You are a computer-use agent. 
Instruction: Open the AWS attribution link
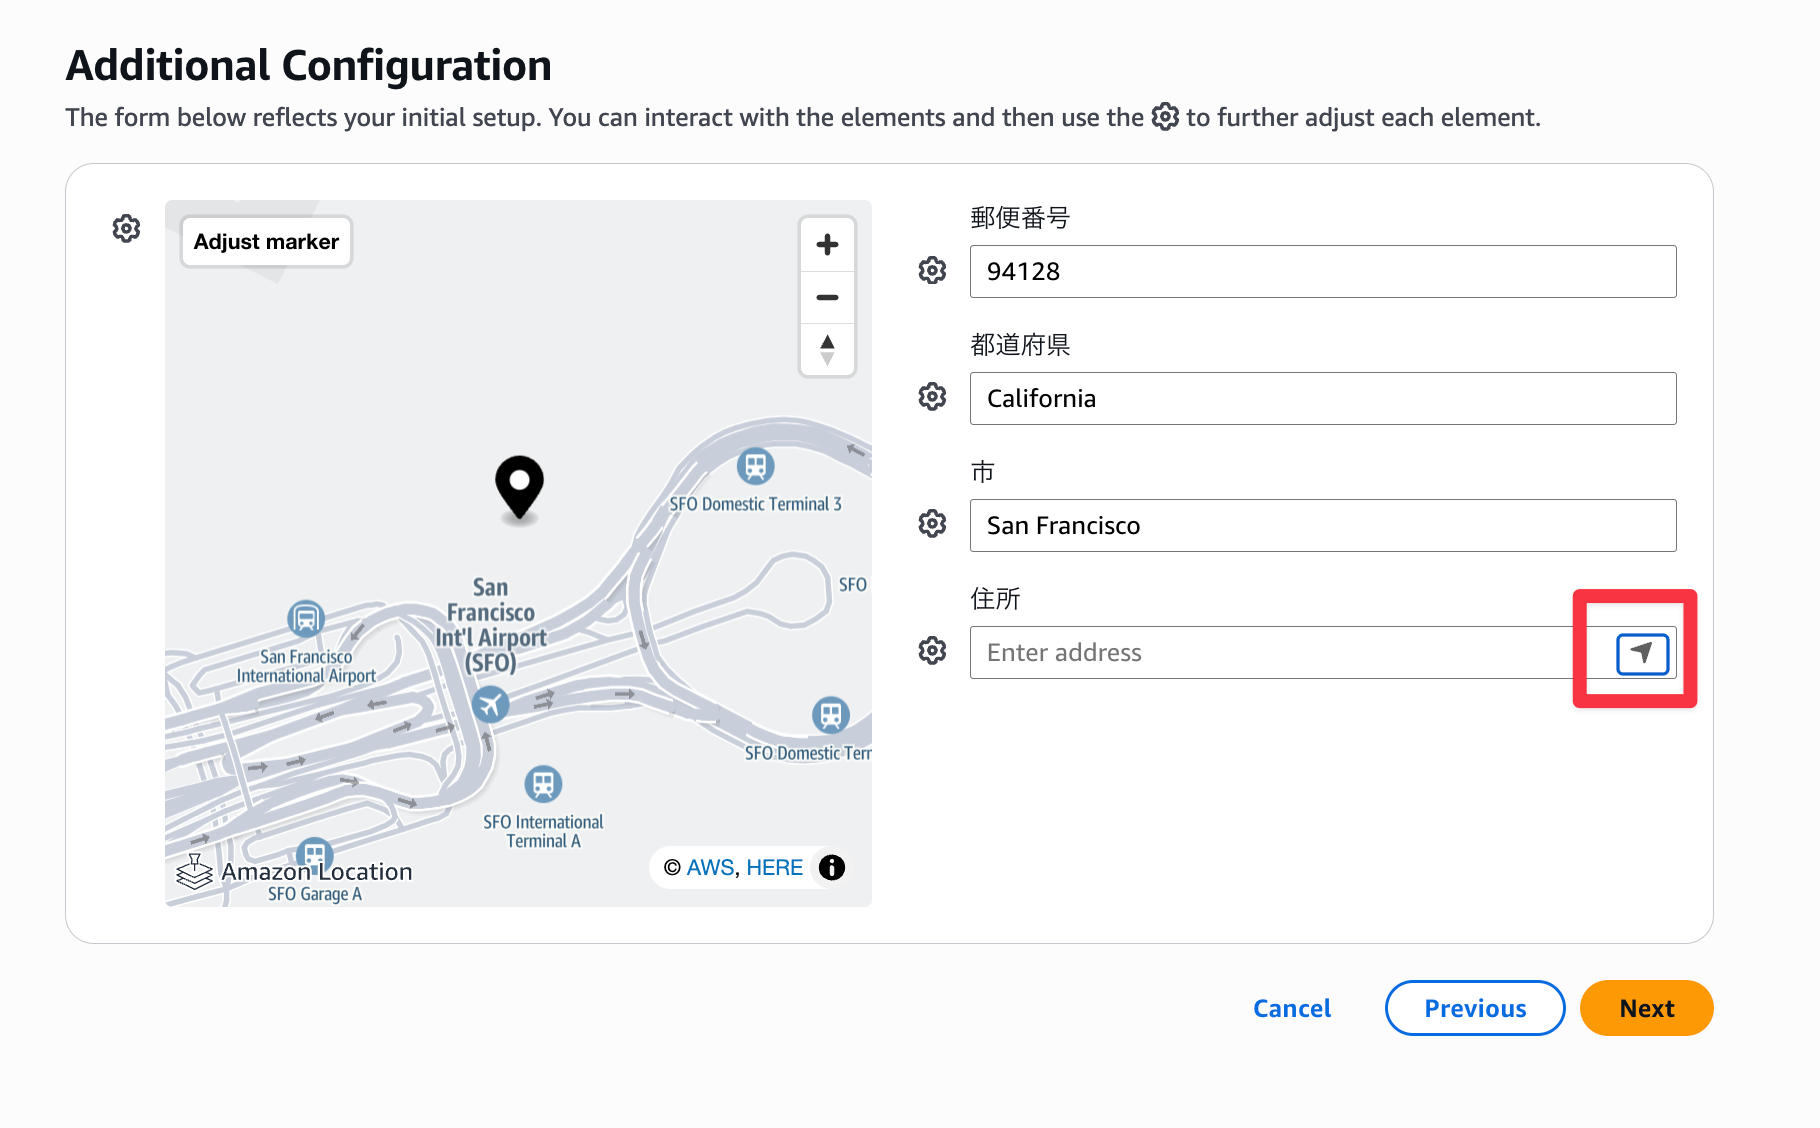pyautogui.click(x=710, y=867)
